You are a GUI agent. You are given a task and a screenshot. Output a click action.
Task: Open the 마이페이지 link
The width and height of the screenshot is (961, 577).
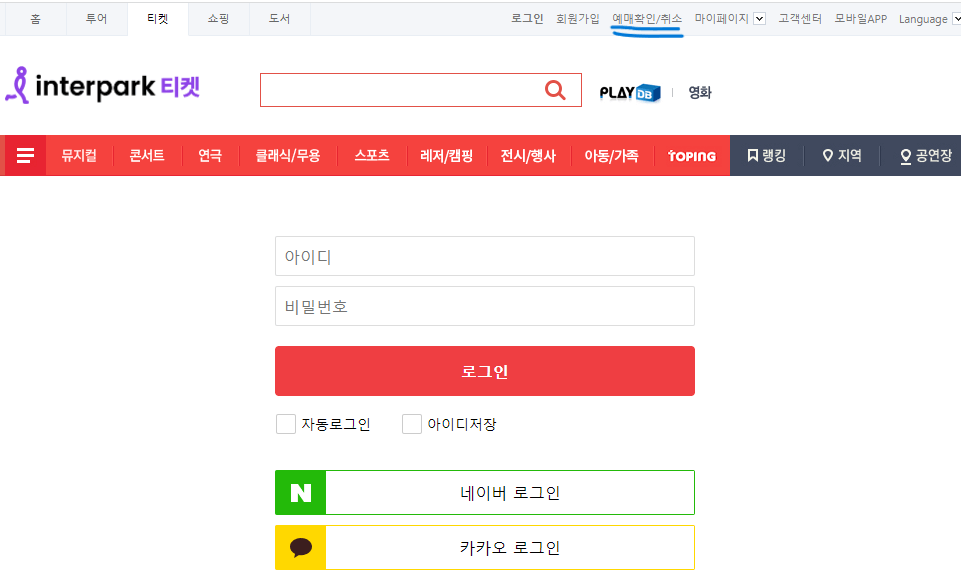pos(721,18)
